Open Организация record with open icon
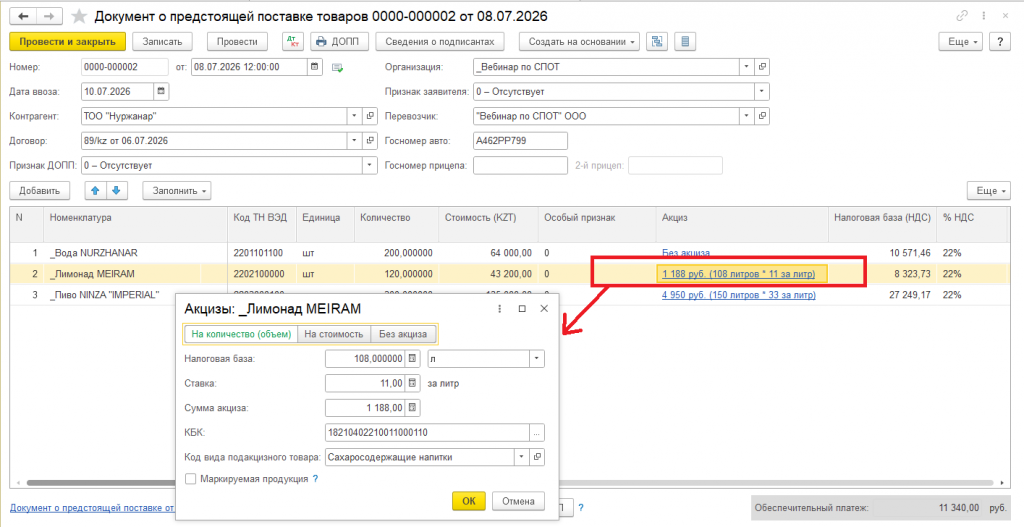This screenshot has height=527, width=1024. tap(761, 67)
